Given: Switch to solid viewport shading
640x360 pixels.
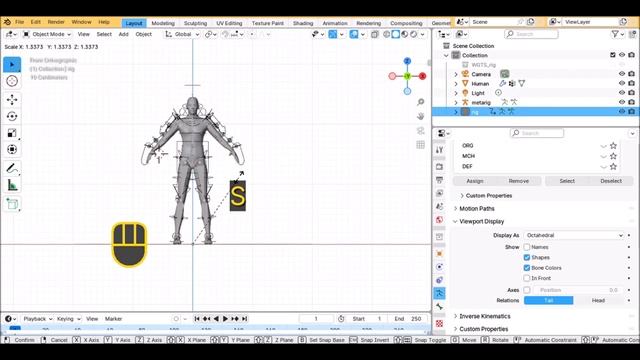Looking at the screenshot, I should [x=396, y=34].
